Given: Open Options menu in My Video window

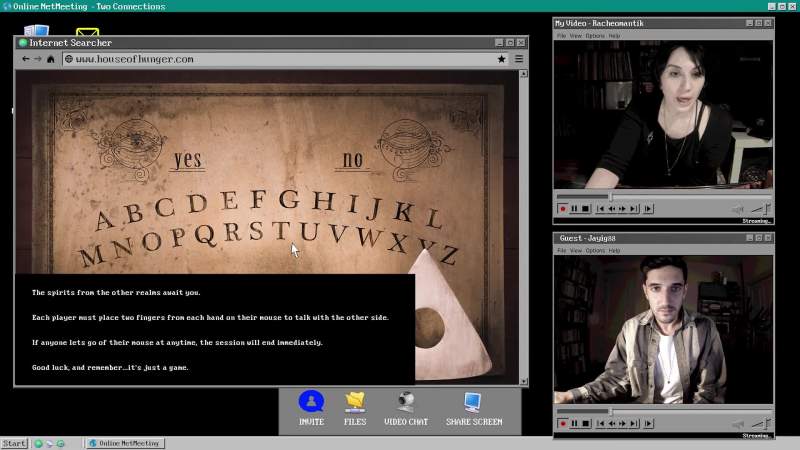Looking at the screenshot, I should coord(595,36).
